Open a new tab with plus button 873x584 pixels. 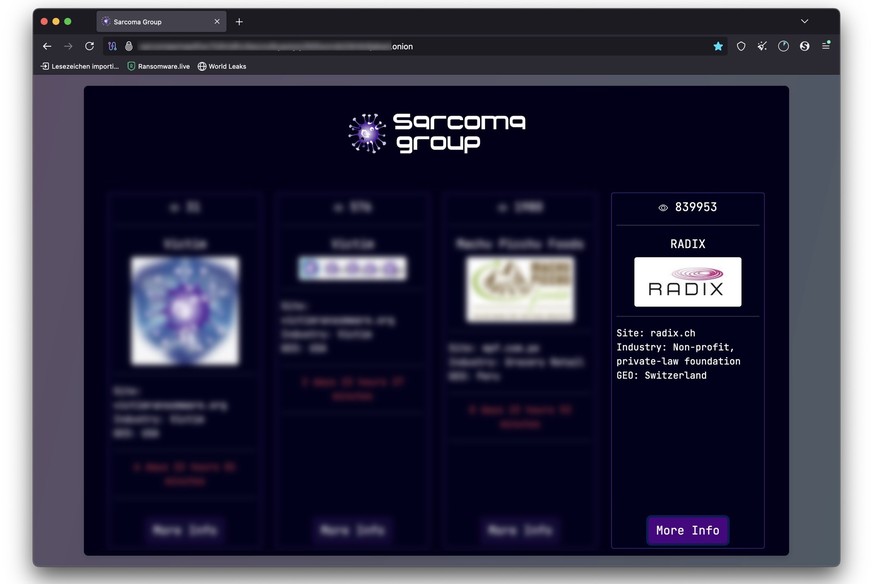pos(239,22)
